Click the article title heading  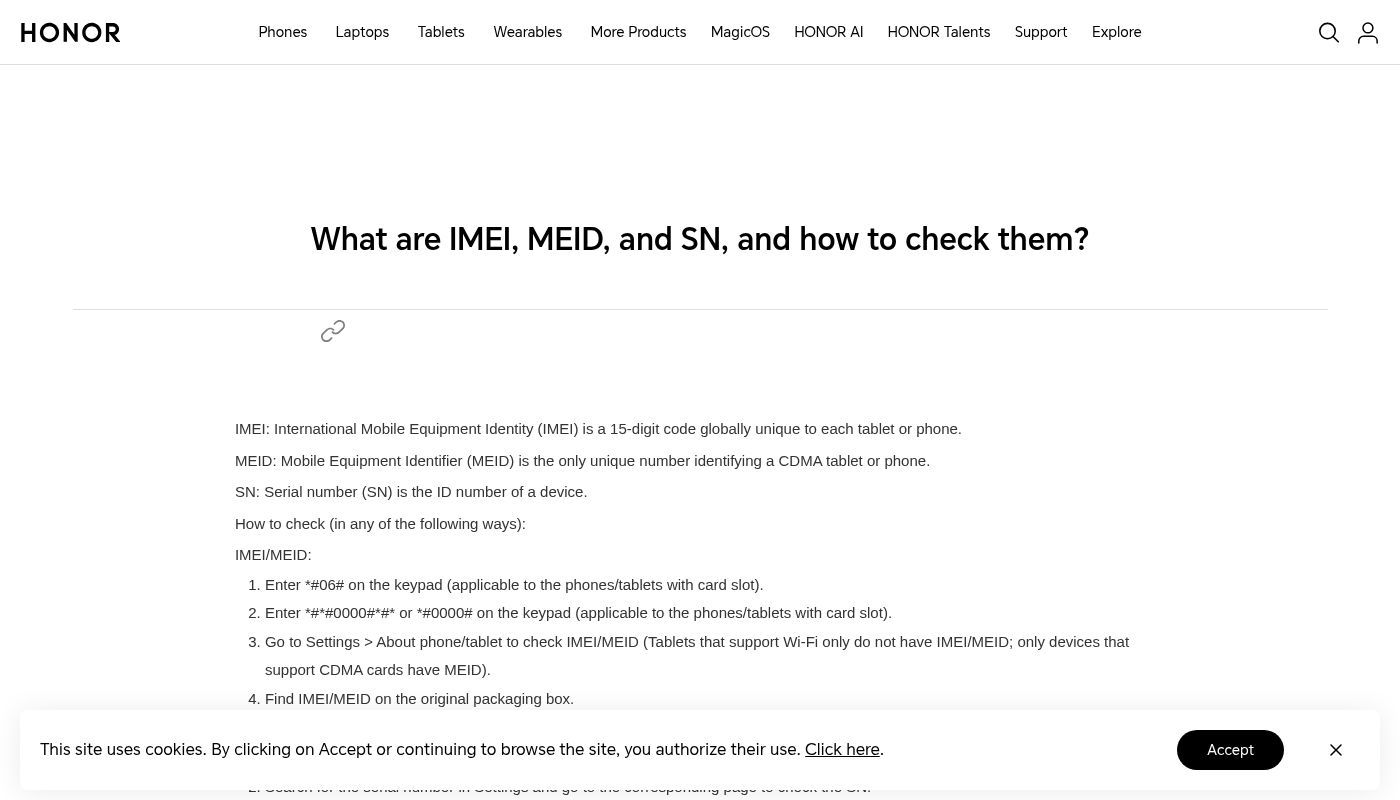(x=699, y=239)
